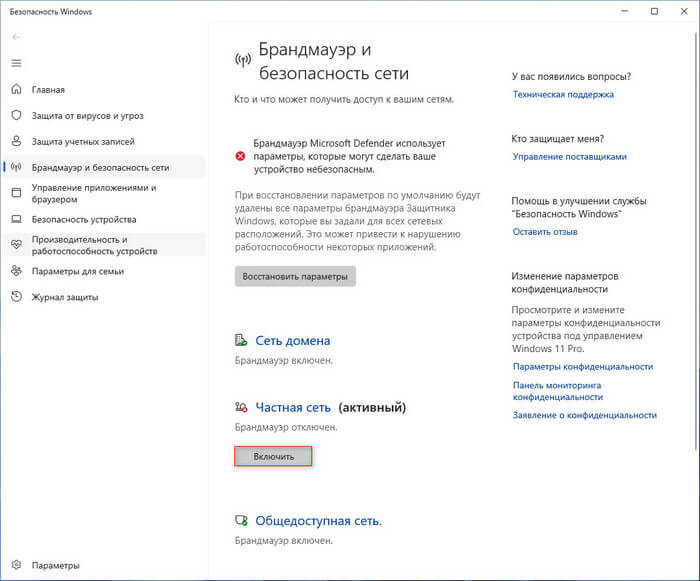Open Журнал защиты menu item
This screenshot has height=581, width=700.
click(73, 297)
